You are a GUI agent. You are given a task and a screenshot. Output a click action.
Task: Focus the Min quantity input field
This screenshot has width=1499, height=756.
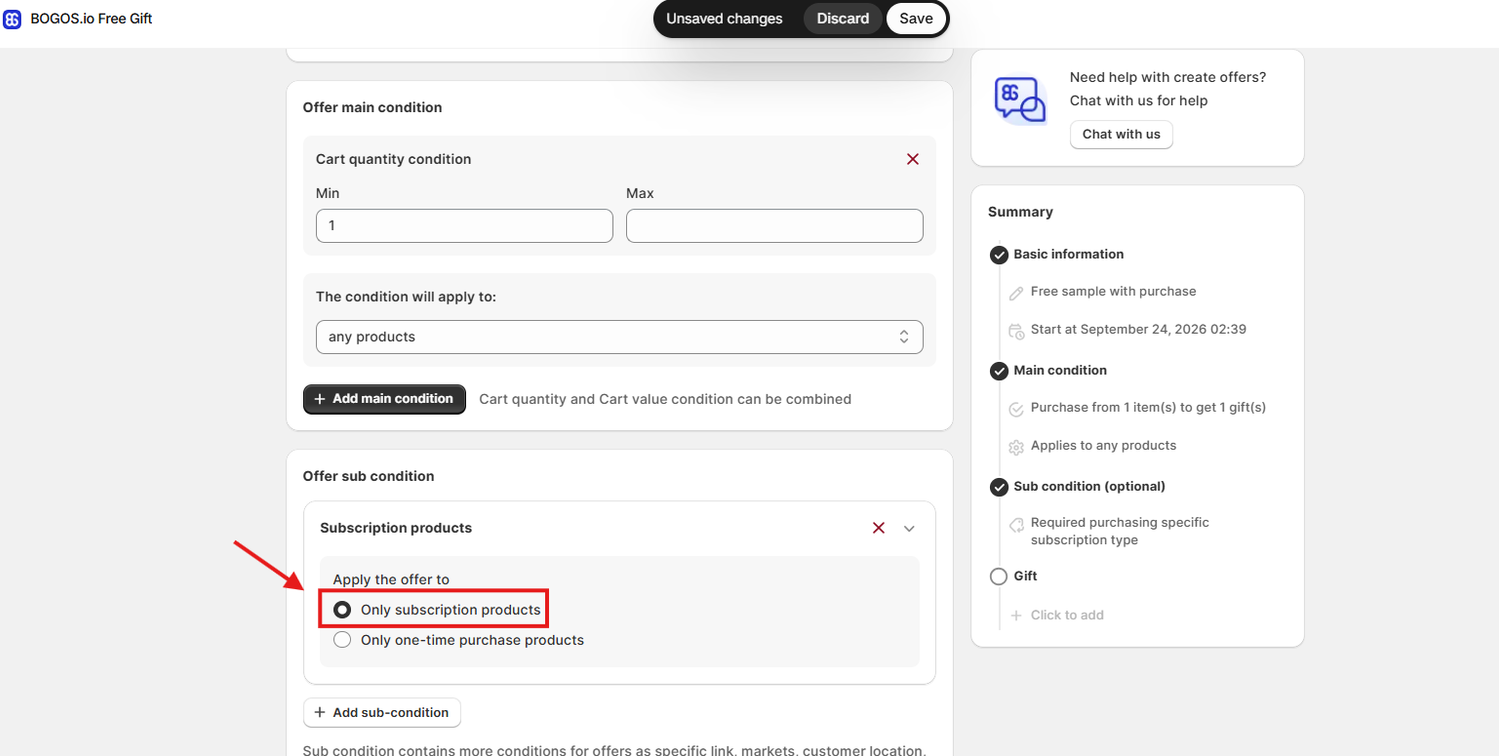coord(464,226)
